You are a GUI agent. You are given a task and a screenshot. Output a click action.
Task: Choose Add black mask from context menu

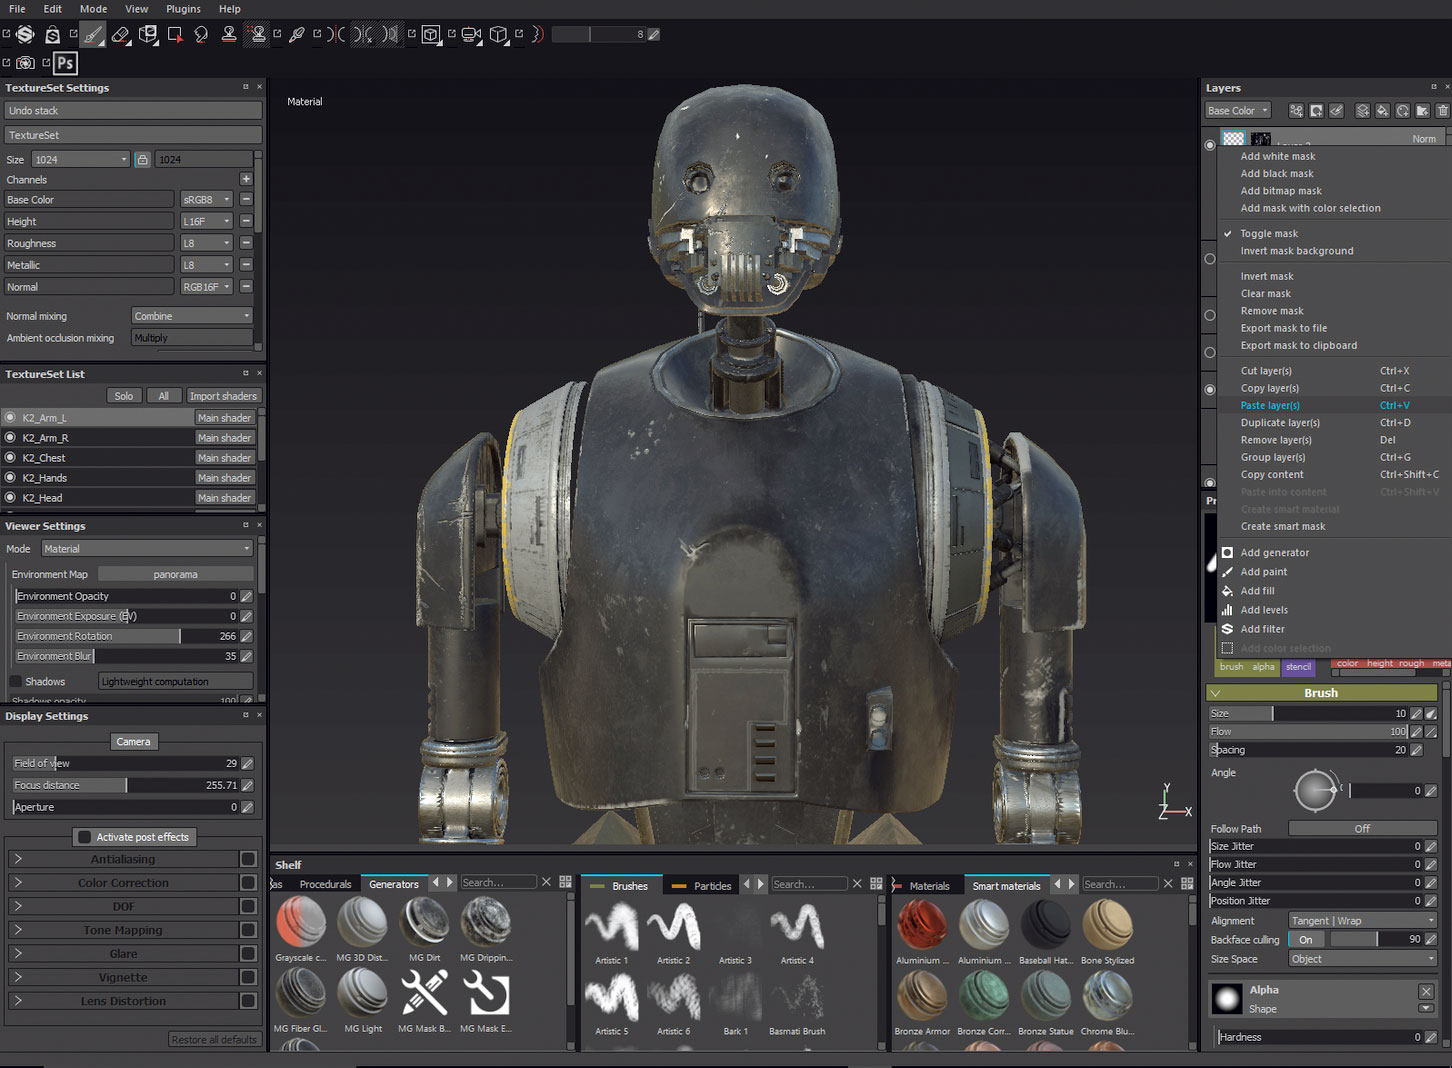(1277, 174)
